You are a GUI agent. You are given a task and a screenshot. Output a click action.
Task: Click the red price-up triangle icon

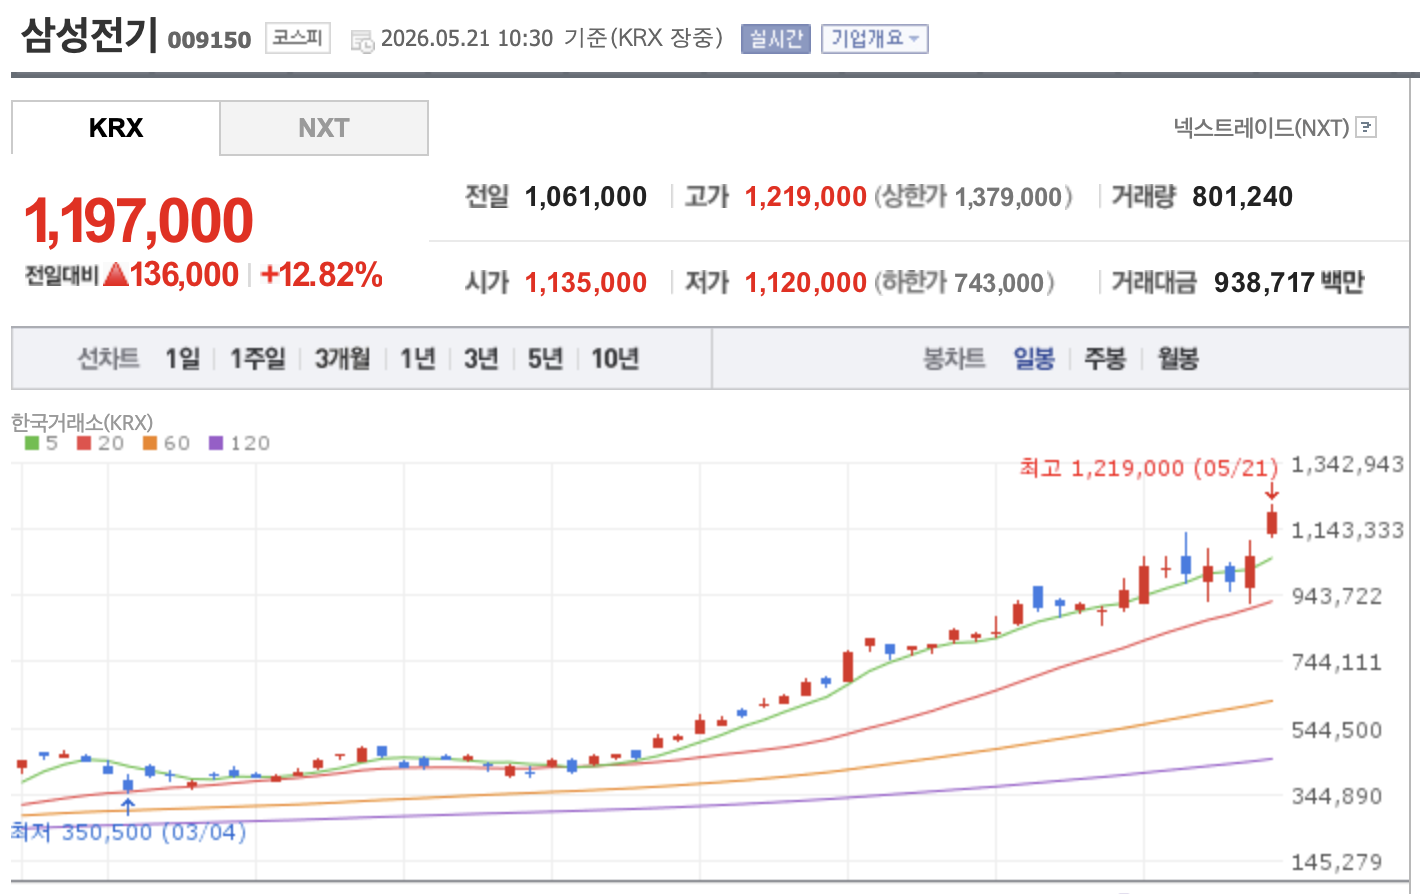(116, 274)
